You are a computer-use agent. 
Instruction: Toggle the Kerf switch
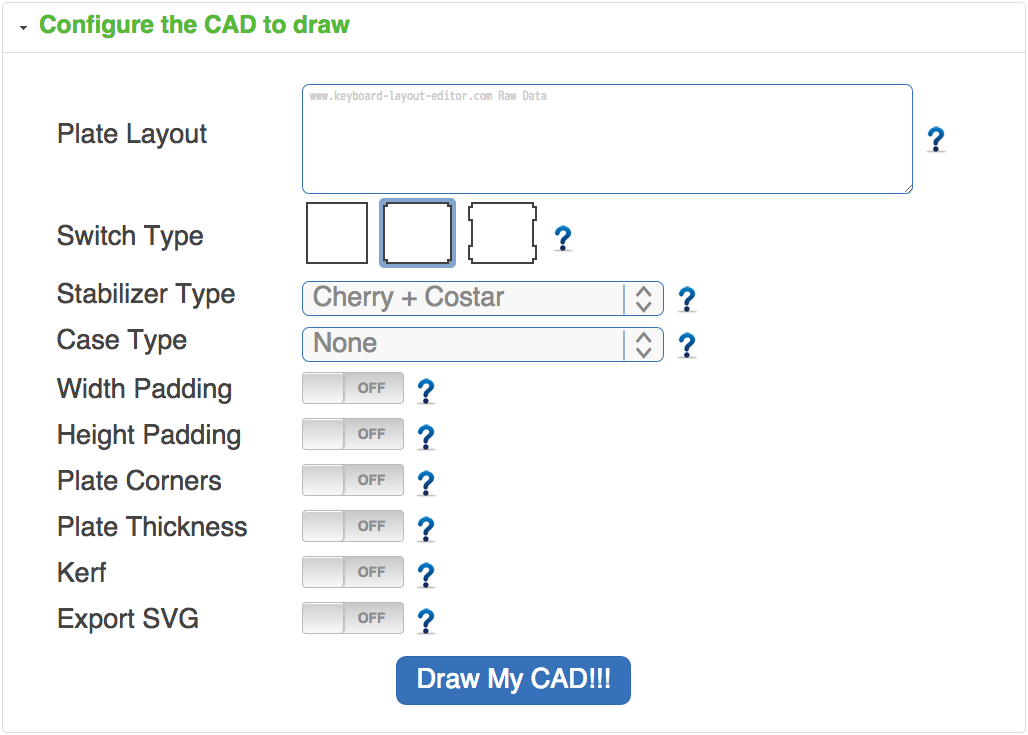point(353,572)
